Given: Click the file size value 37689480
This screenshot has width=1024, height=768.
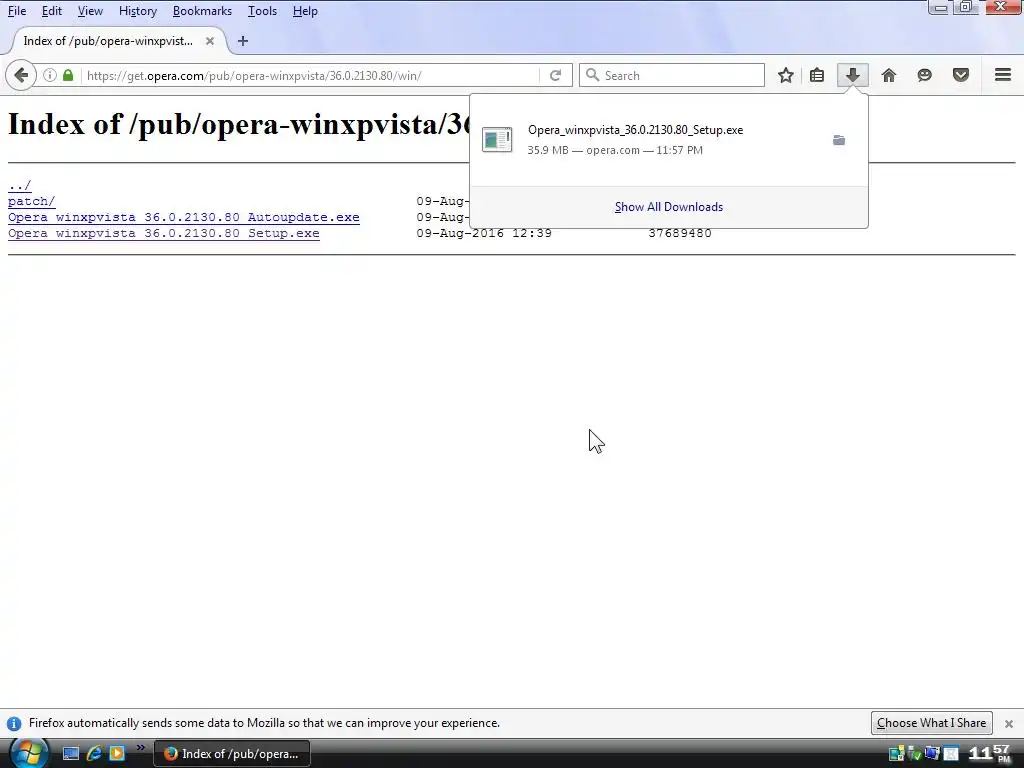Looking at the screenshot, I should [x=680, y=233].
